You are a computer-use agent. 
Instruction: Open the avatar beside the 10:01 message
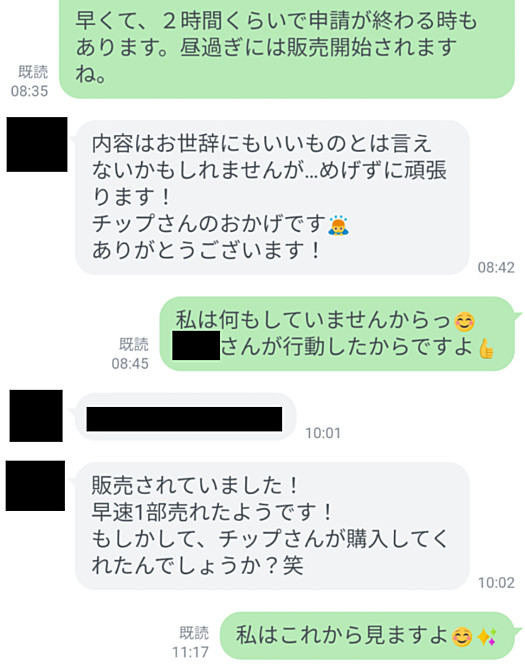pos(36,415)
